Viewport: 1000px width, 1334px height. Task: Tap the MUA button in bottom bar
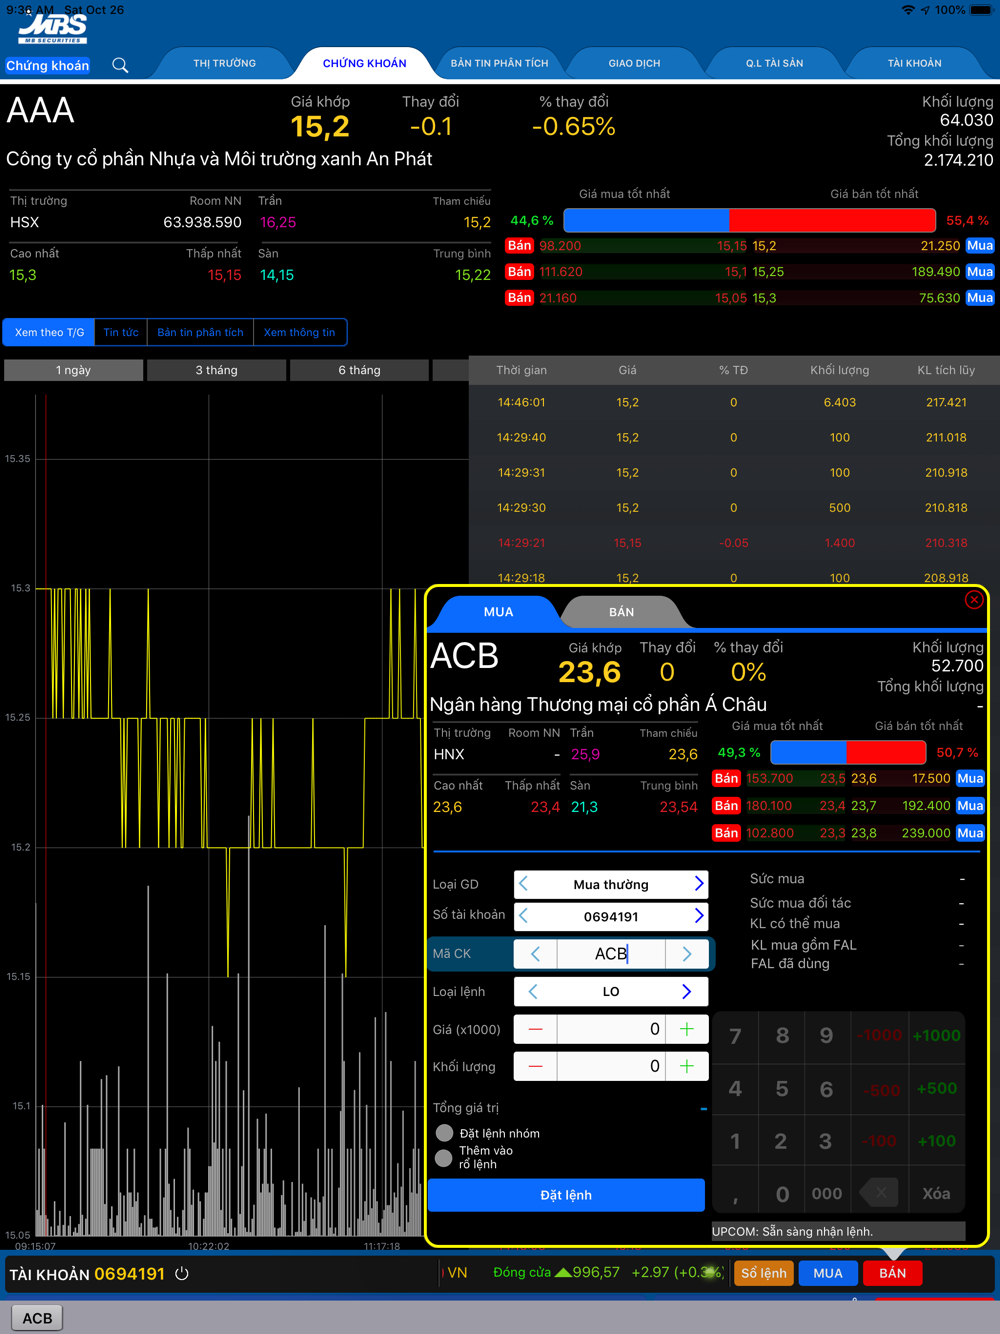click(x=827, y=1273)
